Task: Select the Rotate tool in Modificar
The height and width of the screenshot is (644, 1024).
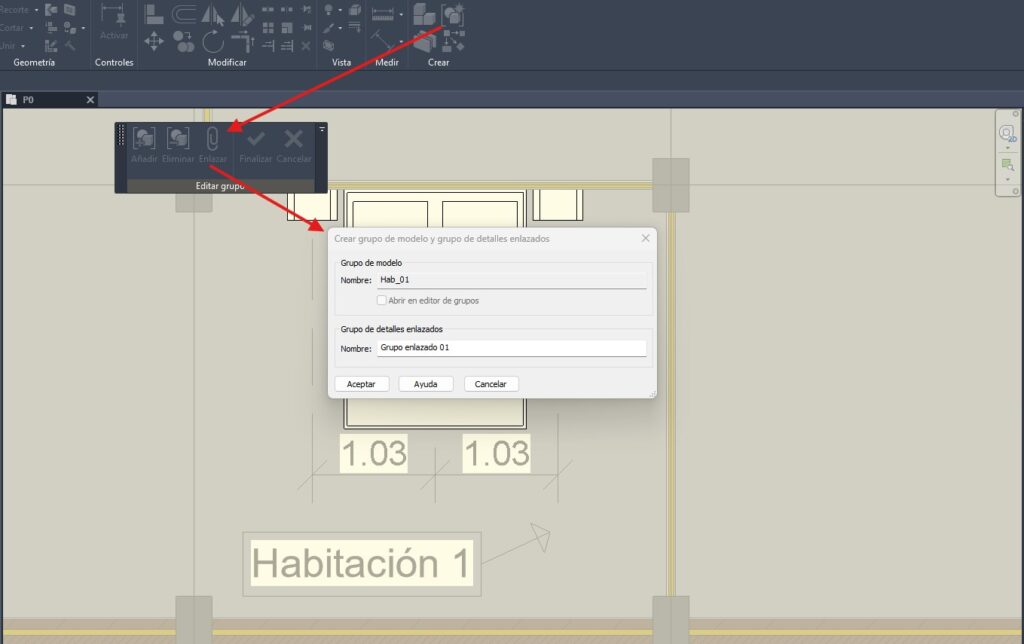Action: point(213,41)
